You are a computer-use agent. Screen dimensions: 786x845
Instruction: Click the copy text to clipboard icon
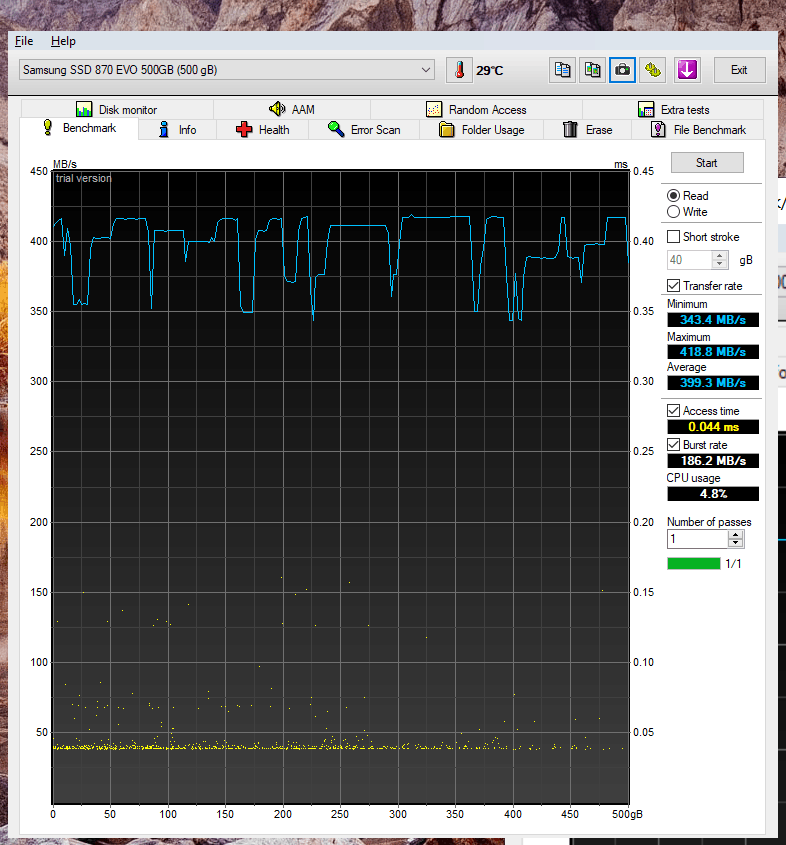[x=562, y=70]
